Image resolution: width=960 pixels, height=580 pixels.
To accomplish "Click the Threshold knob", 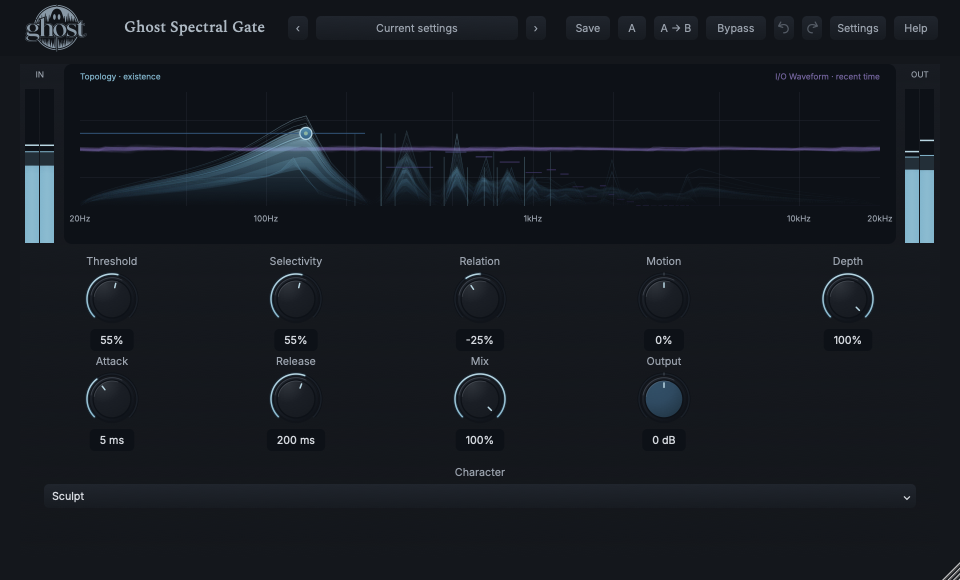I will point(111,299).
